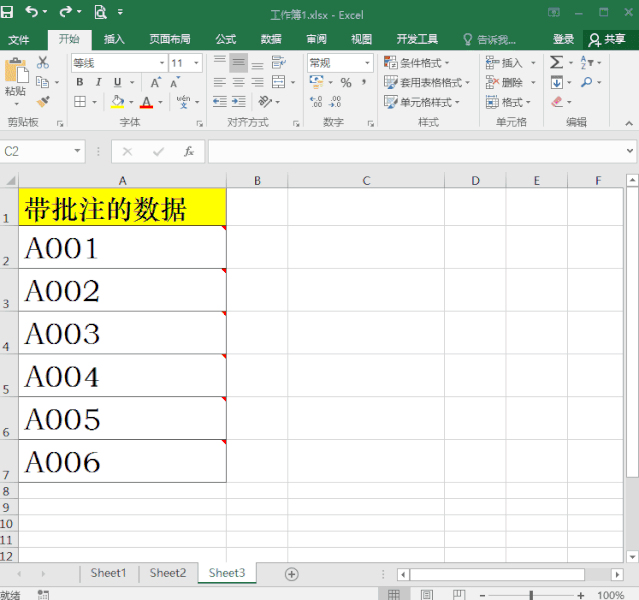This screenshot has height=600, width=639.
Task: Switch to the 插入 Insert ribbon tab
Action: tap(114, 39)
